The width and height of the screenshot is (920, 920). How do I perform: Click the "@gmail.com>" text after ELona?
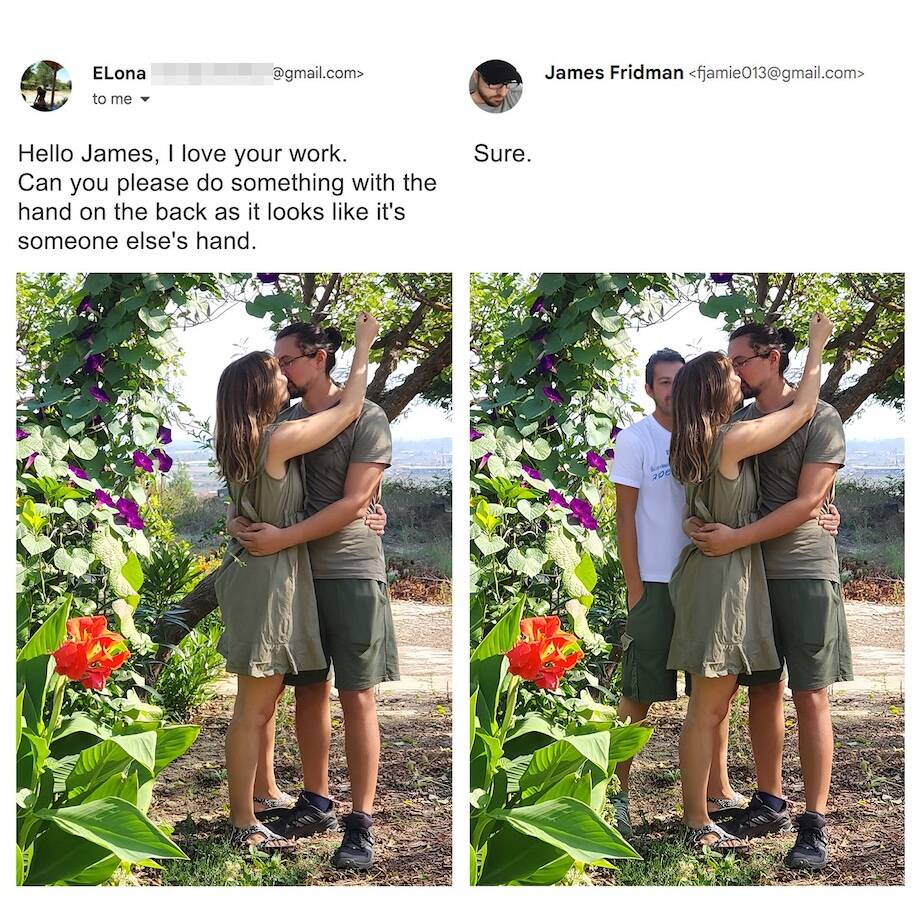click(x=319, y=73)
